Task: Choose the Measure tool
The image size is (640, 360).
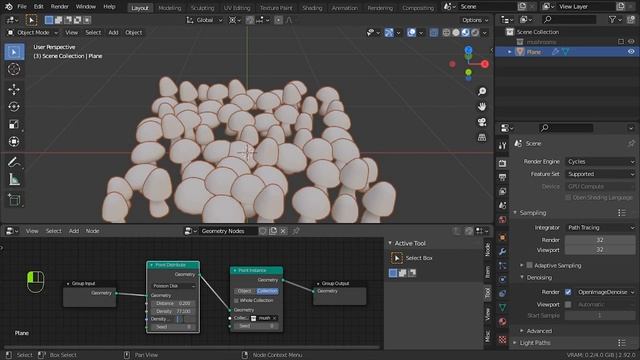Action: click(14, 180)
